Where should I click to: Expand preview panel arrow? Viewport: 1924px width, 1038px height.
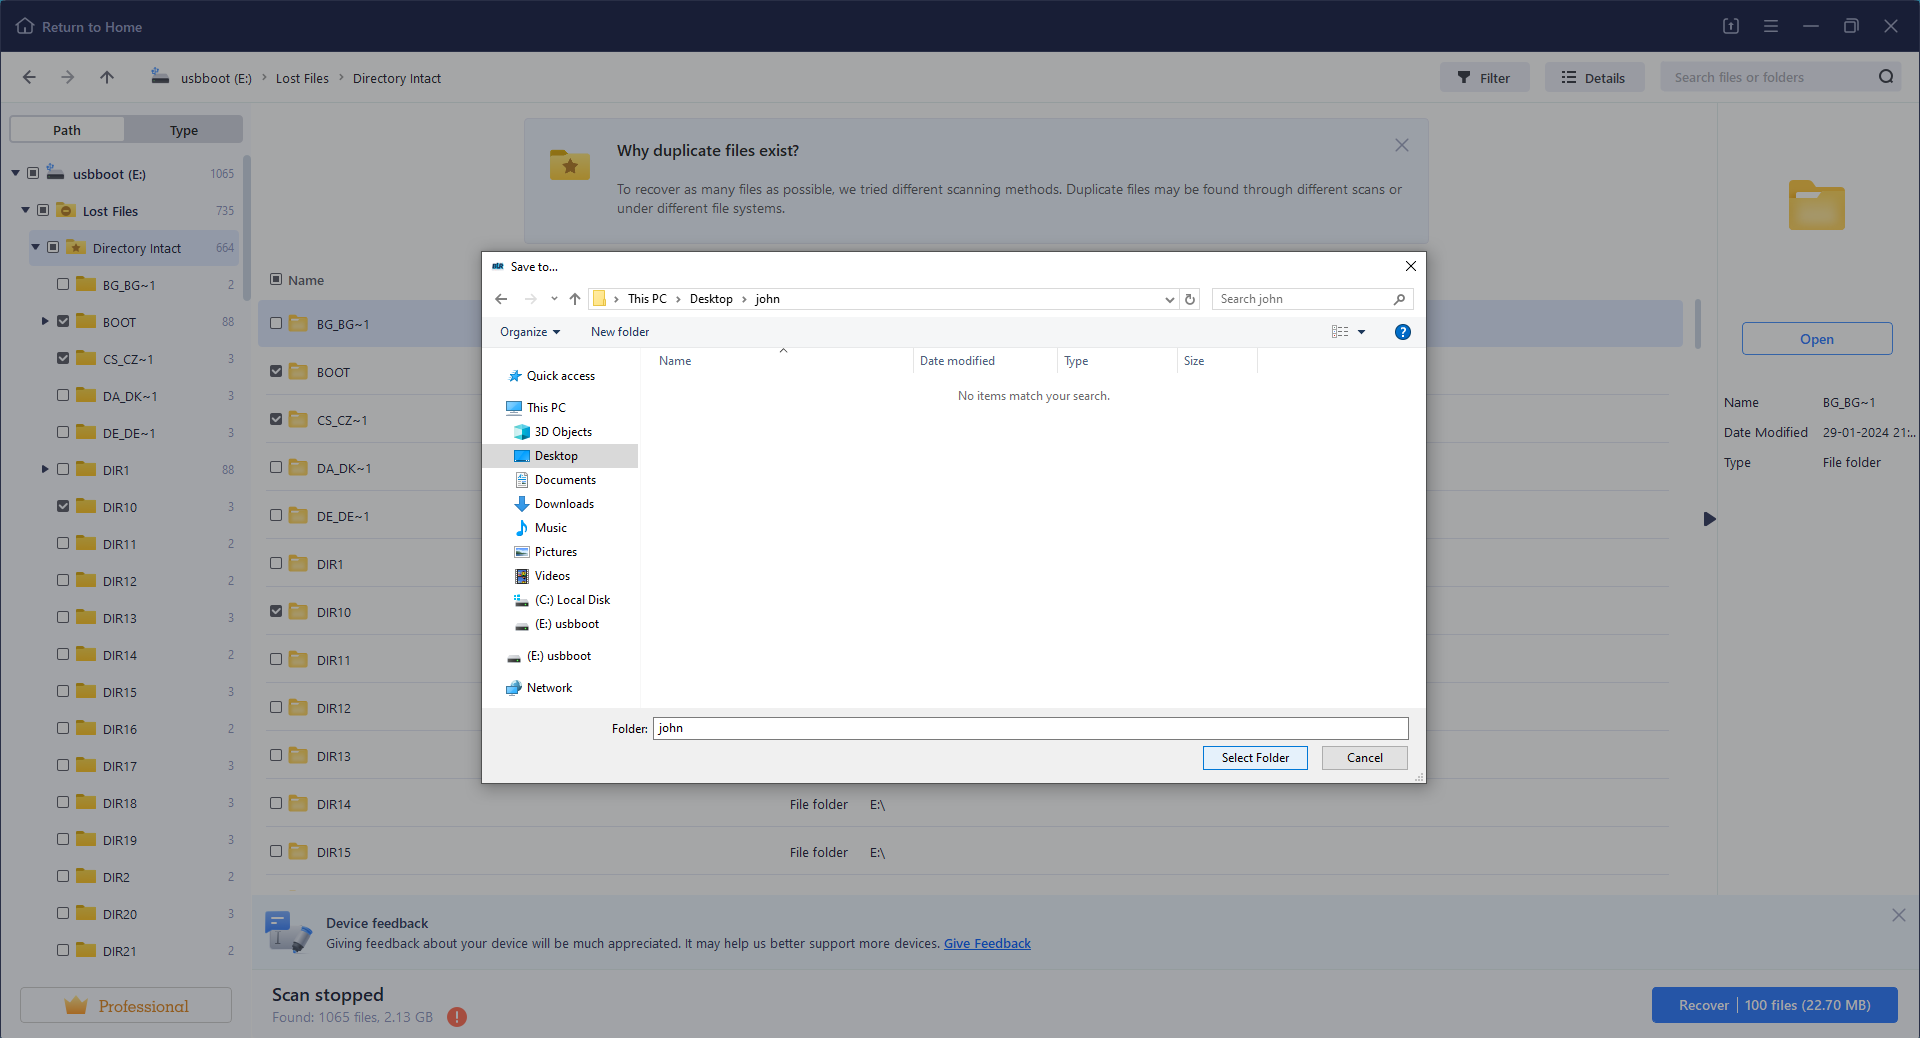click(1709, 519)
